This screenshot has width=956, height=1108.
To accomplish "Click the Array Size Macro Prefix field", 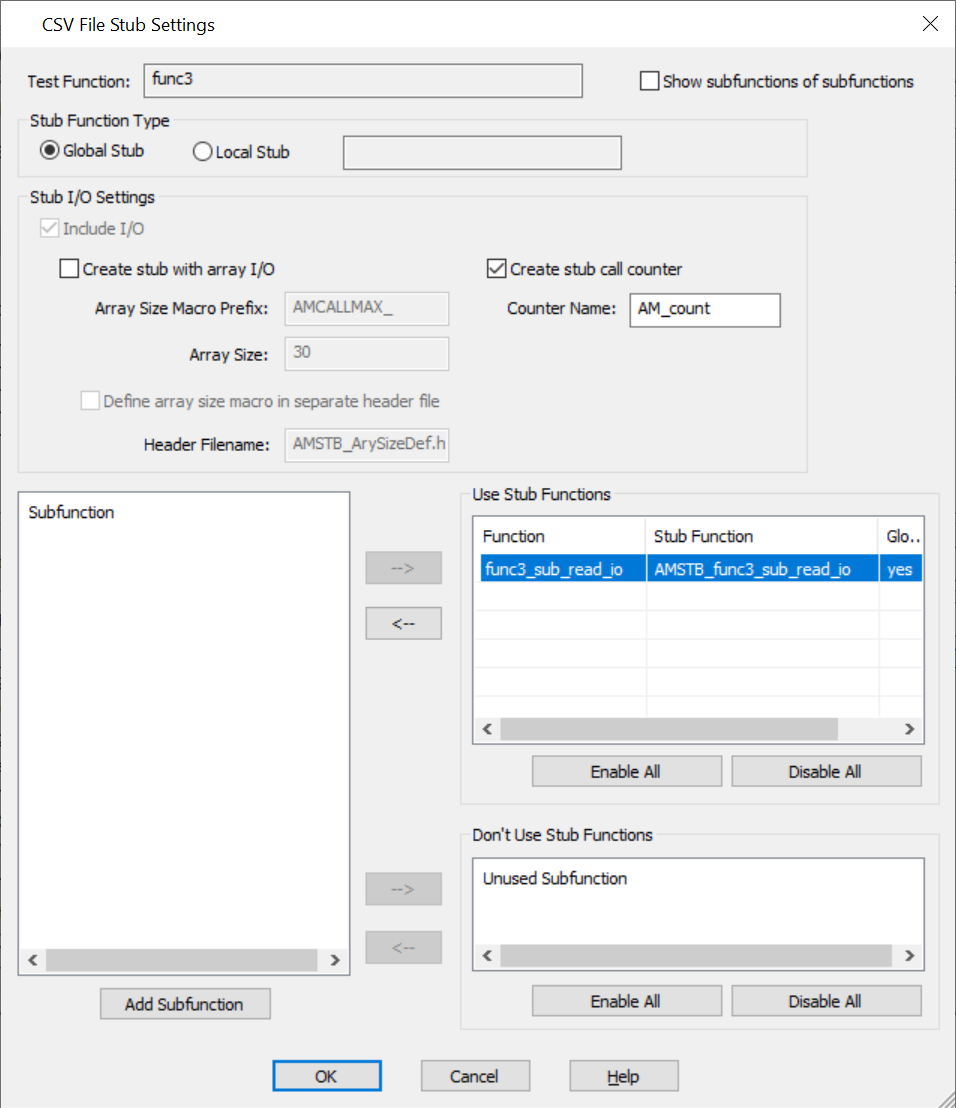I will tap(367, 309).
